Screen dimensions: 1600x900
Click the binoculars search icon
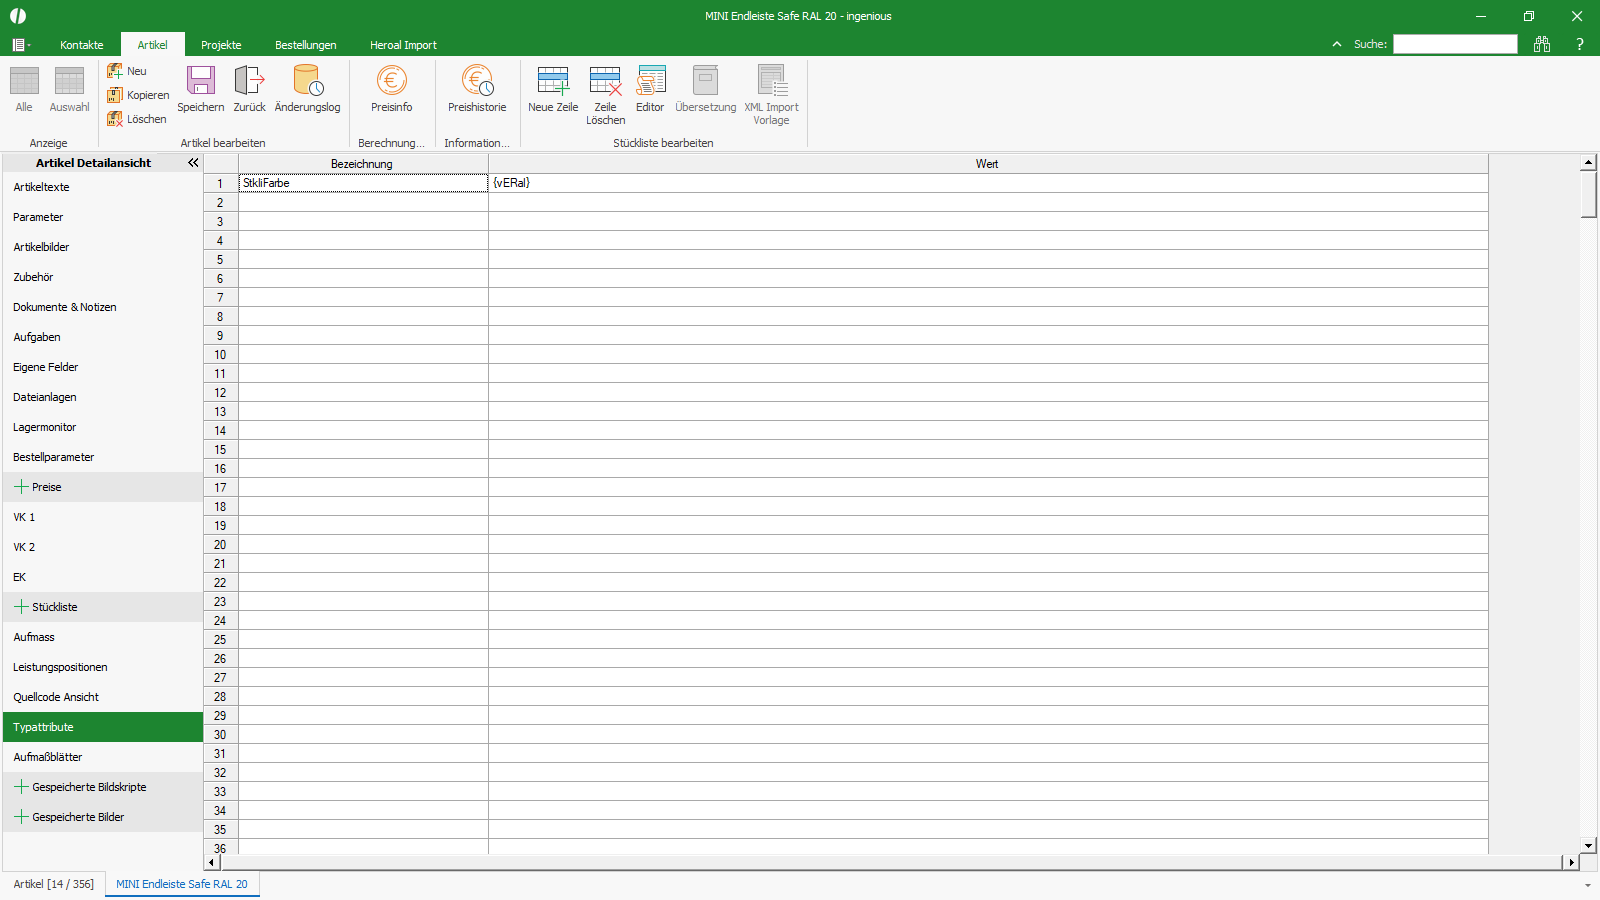click(x=1542, y=44)
